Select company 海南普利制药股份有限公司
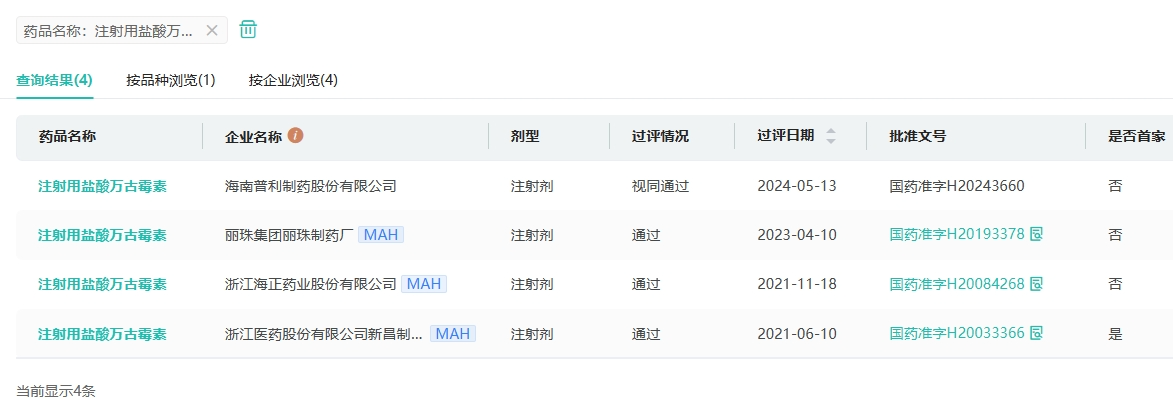Image resolution: width=1173 pixels, height=414 pixels. [310, 186]
